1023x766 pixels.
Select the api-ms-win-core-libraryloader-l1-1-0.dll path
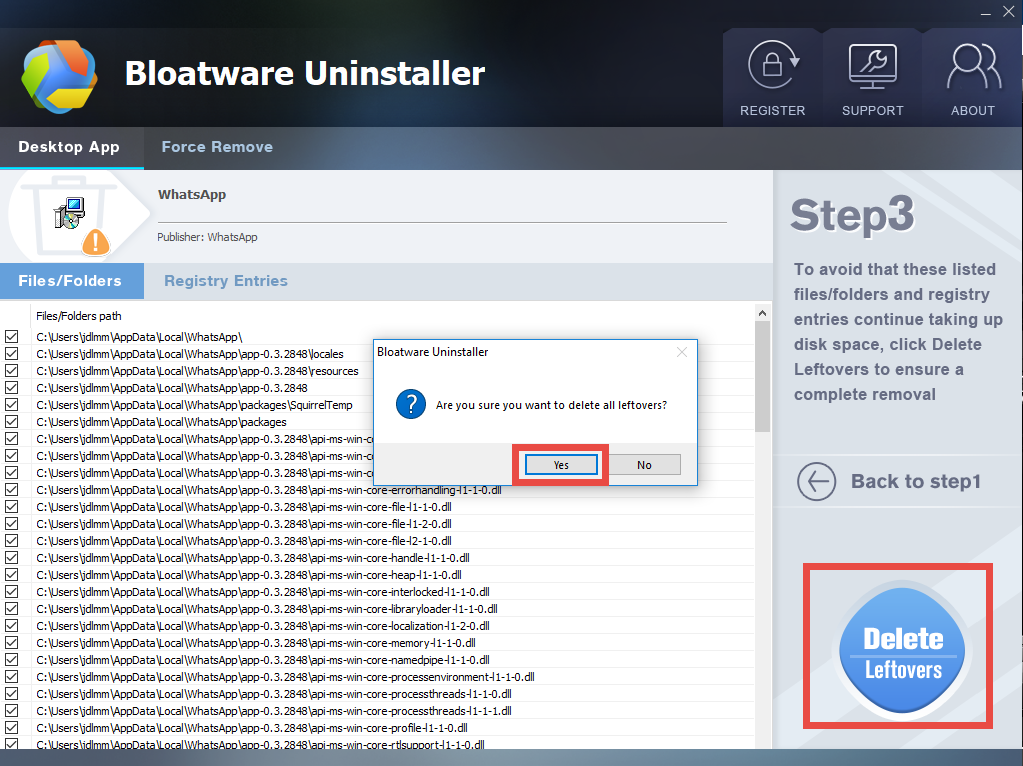tap(267, 609)
